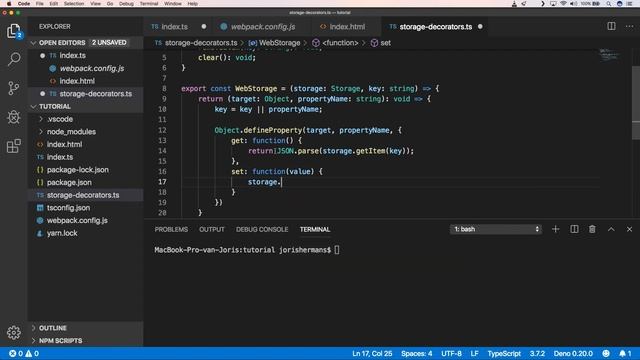
Task: Open webpack.config.js in Open Editors list
Action: [x=92, y=68]
